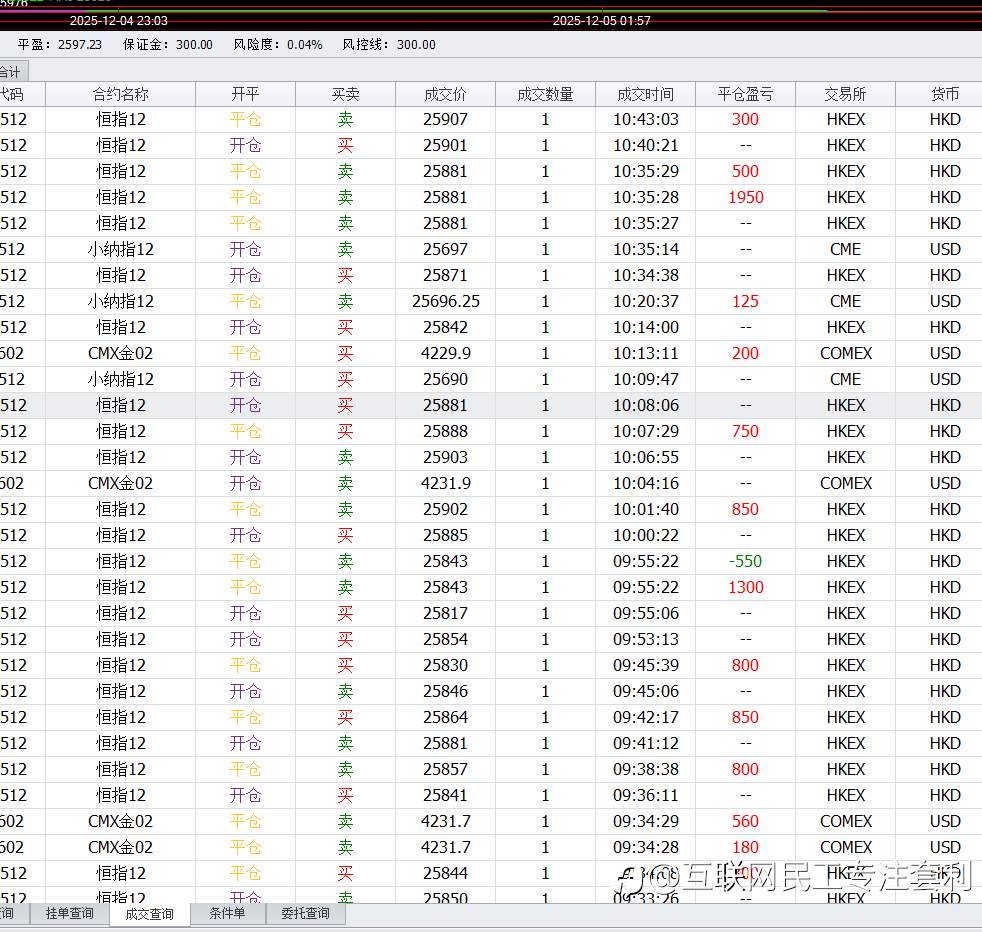
Task: Click price 25846 cell
Action: (445, 691)
